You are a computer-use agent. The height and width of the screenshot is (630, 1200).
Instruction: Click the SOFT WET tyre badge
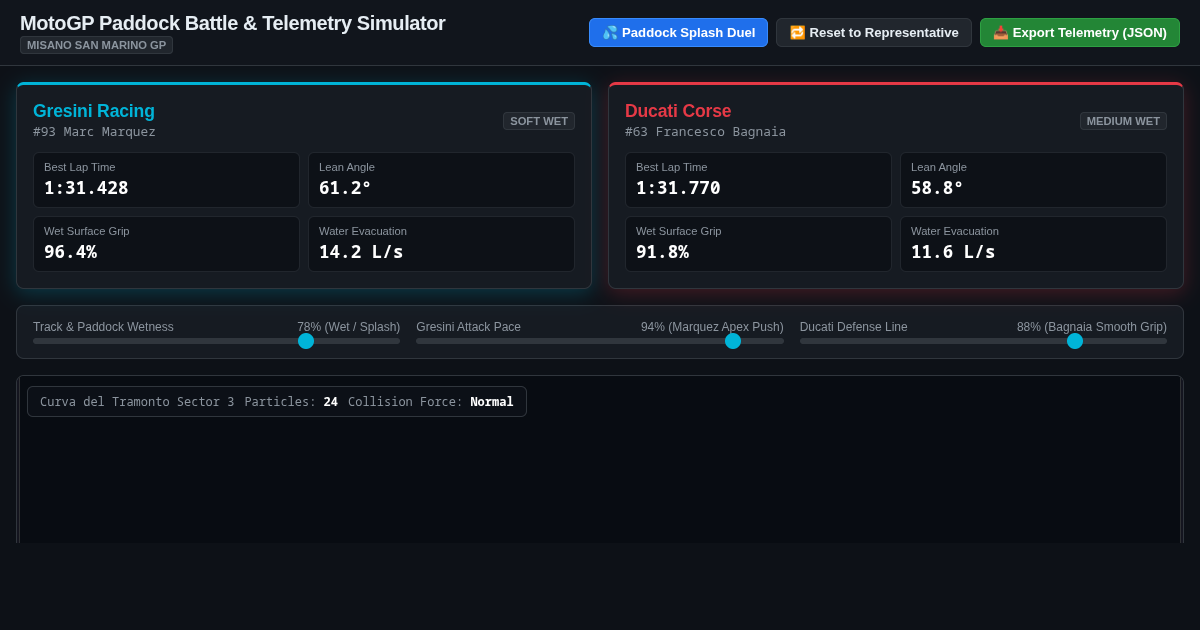[x=539, y=121]
